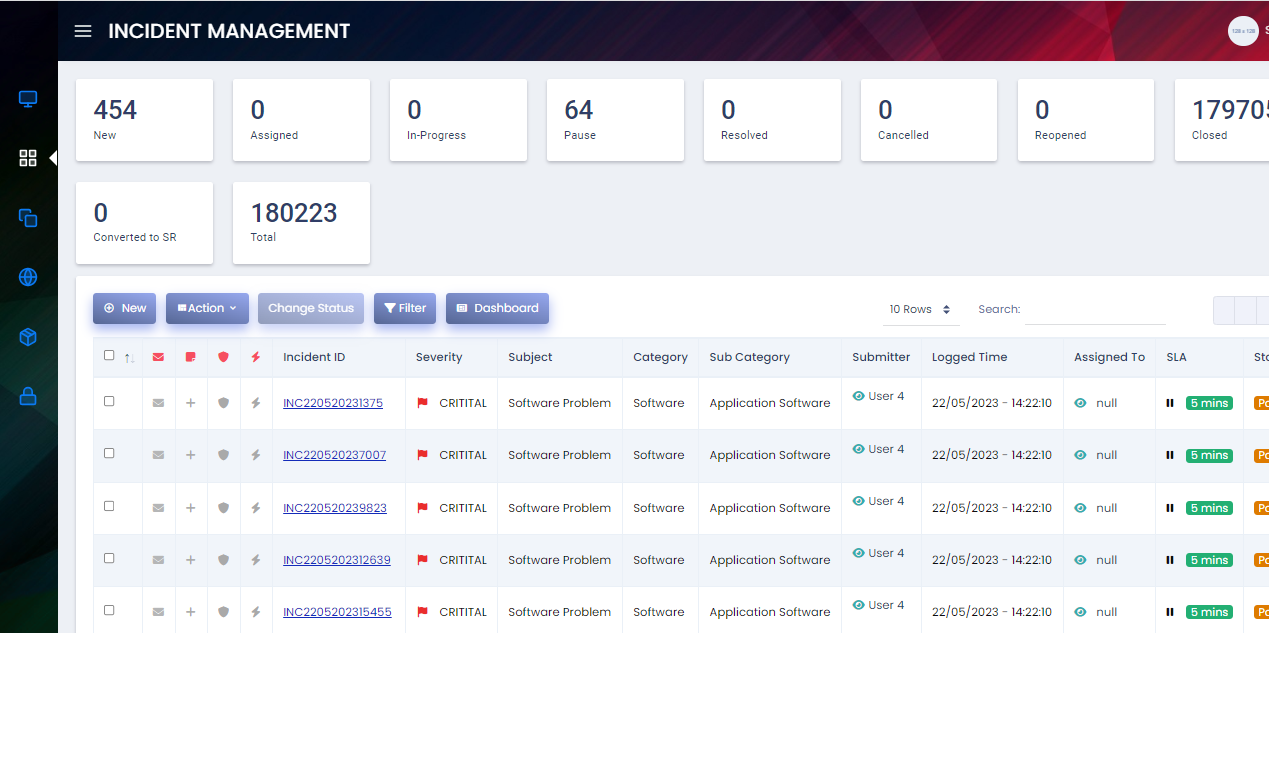Viewport: 1270px width, 760px height.
Task: Click the 5 mins SLA badge in INC220520231375 row
Action: click(1209, 403)
